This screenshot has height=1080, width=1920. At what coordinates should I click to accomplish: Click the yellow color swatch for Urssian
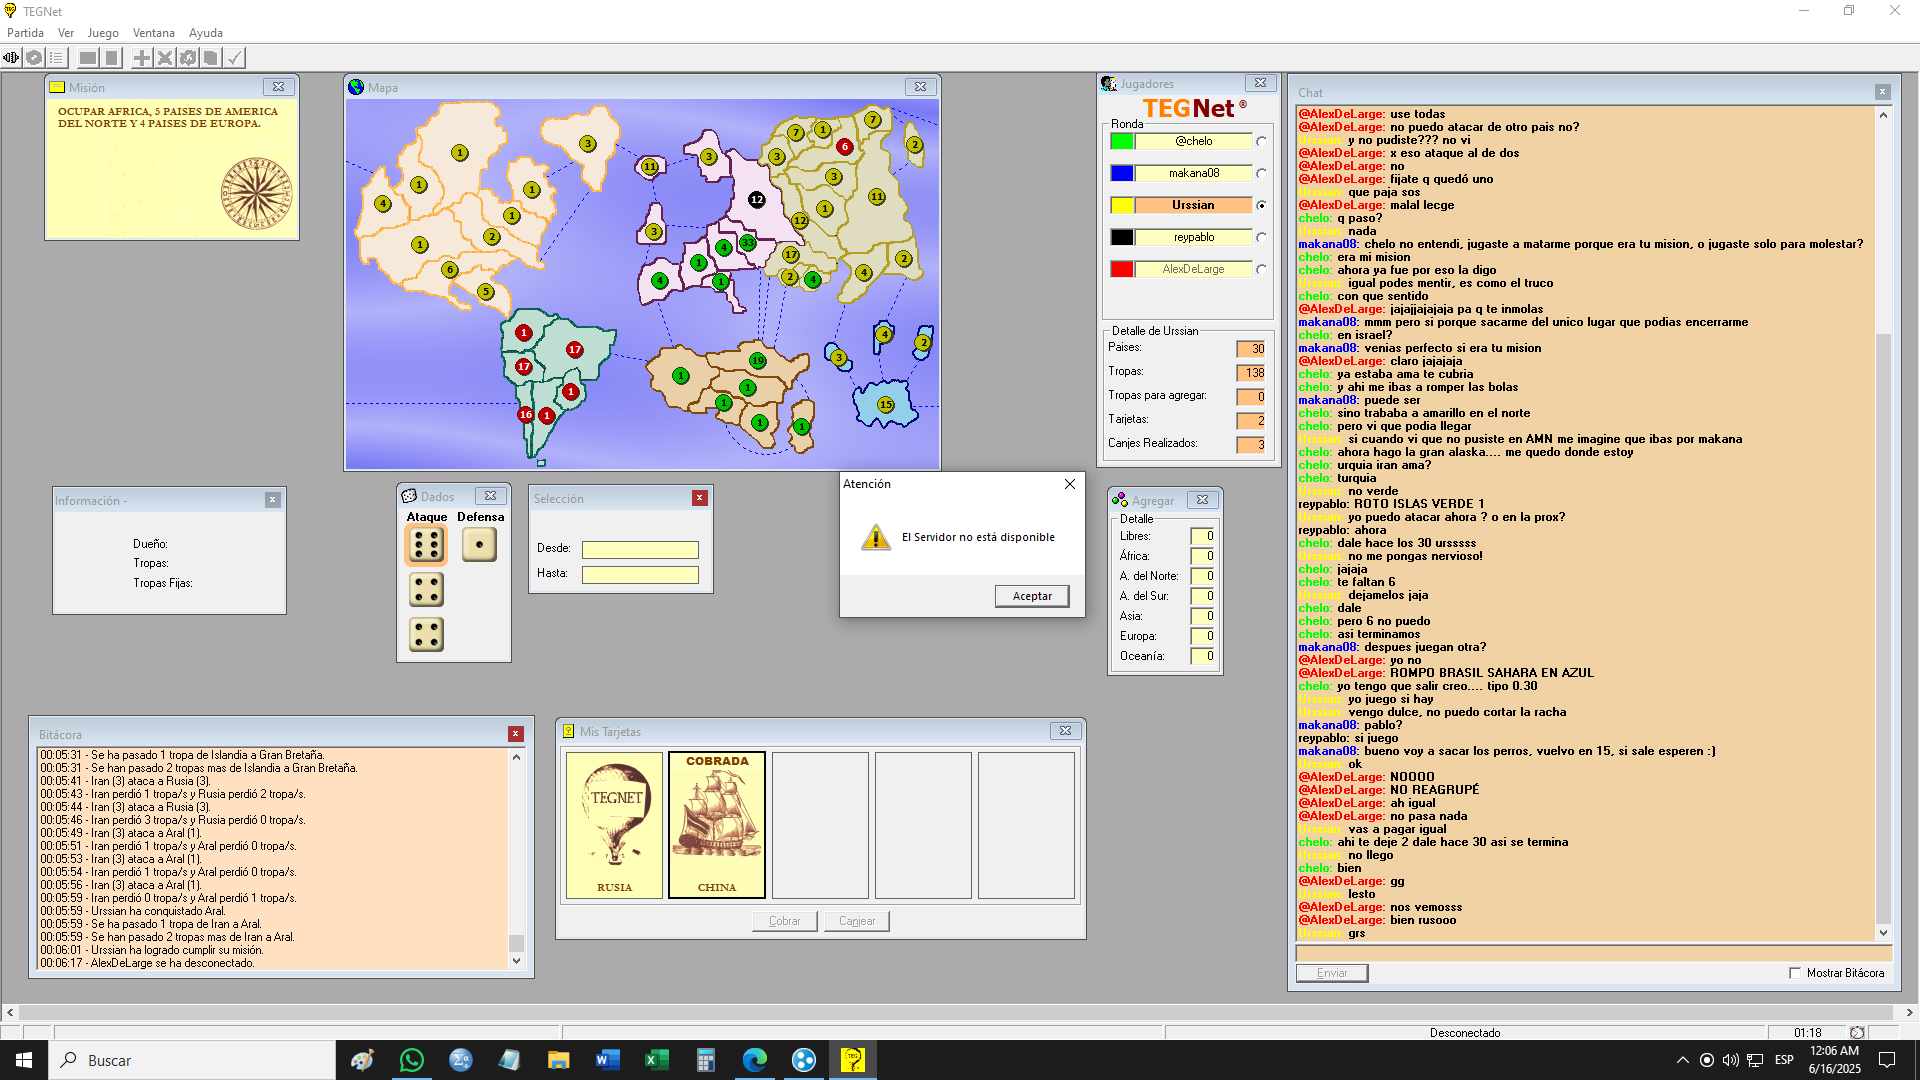1122,205
